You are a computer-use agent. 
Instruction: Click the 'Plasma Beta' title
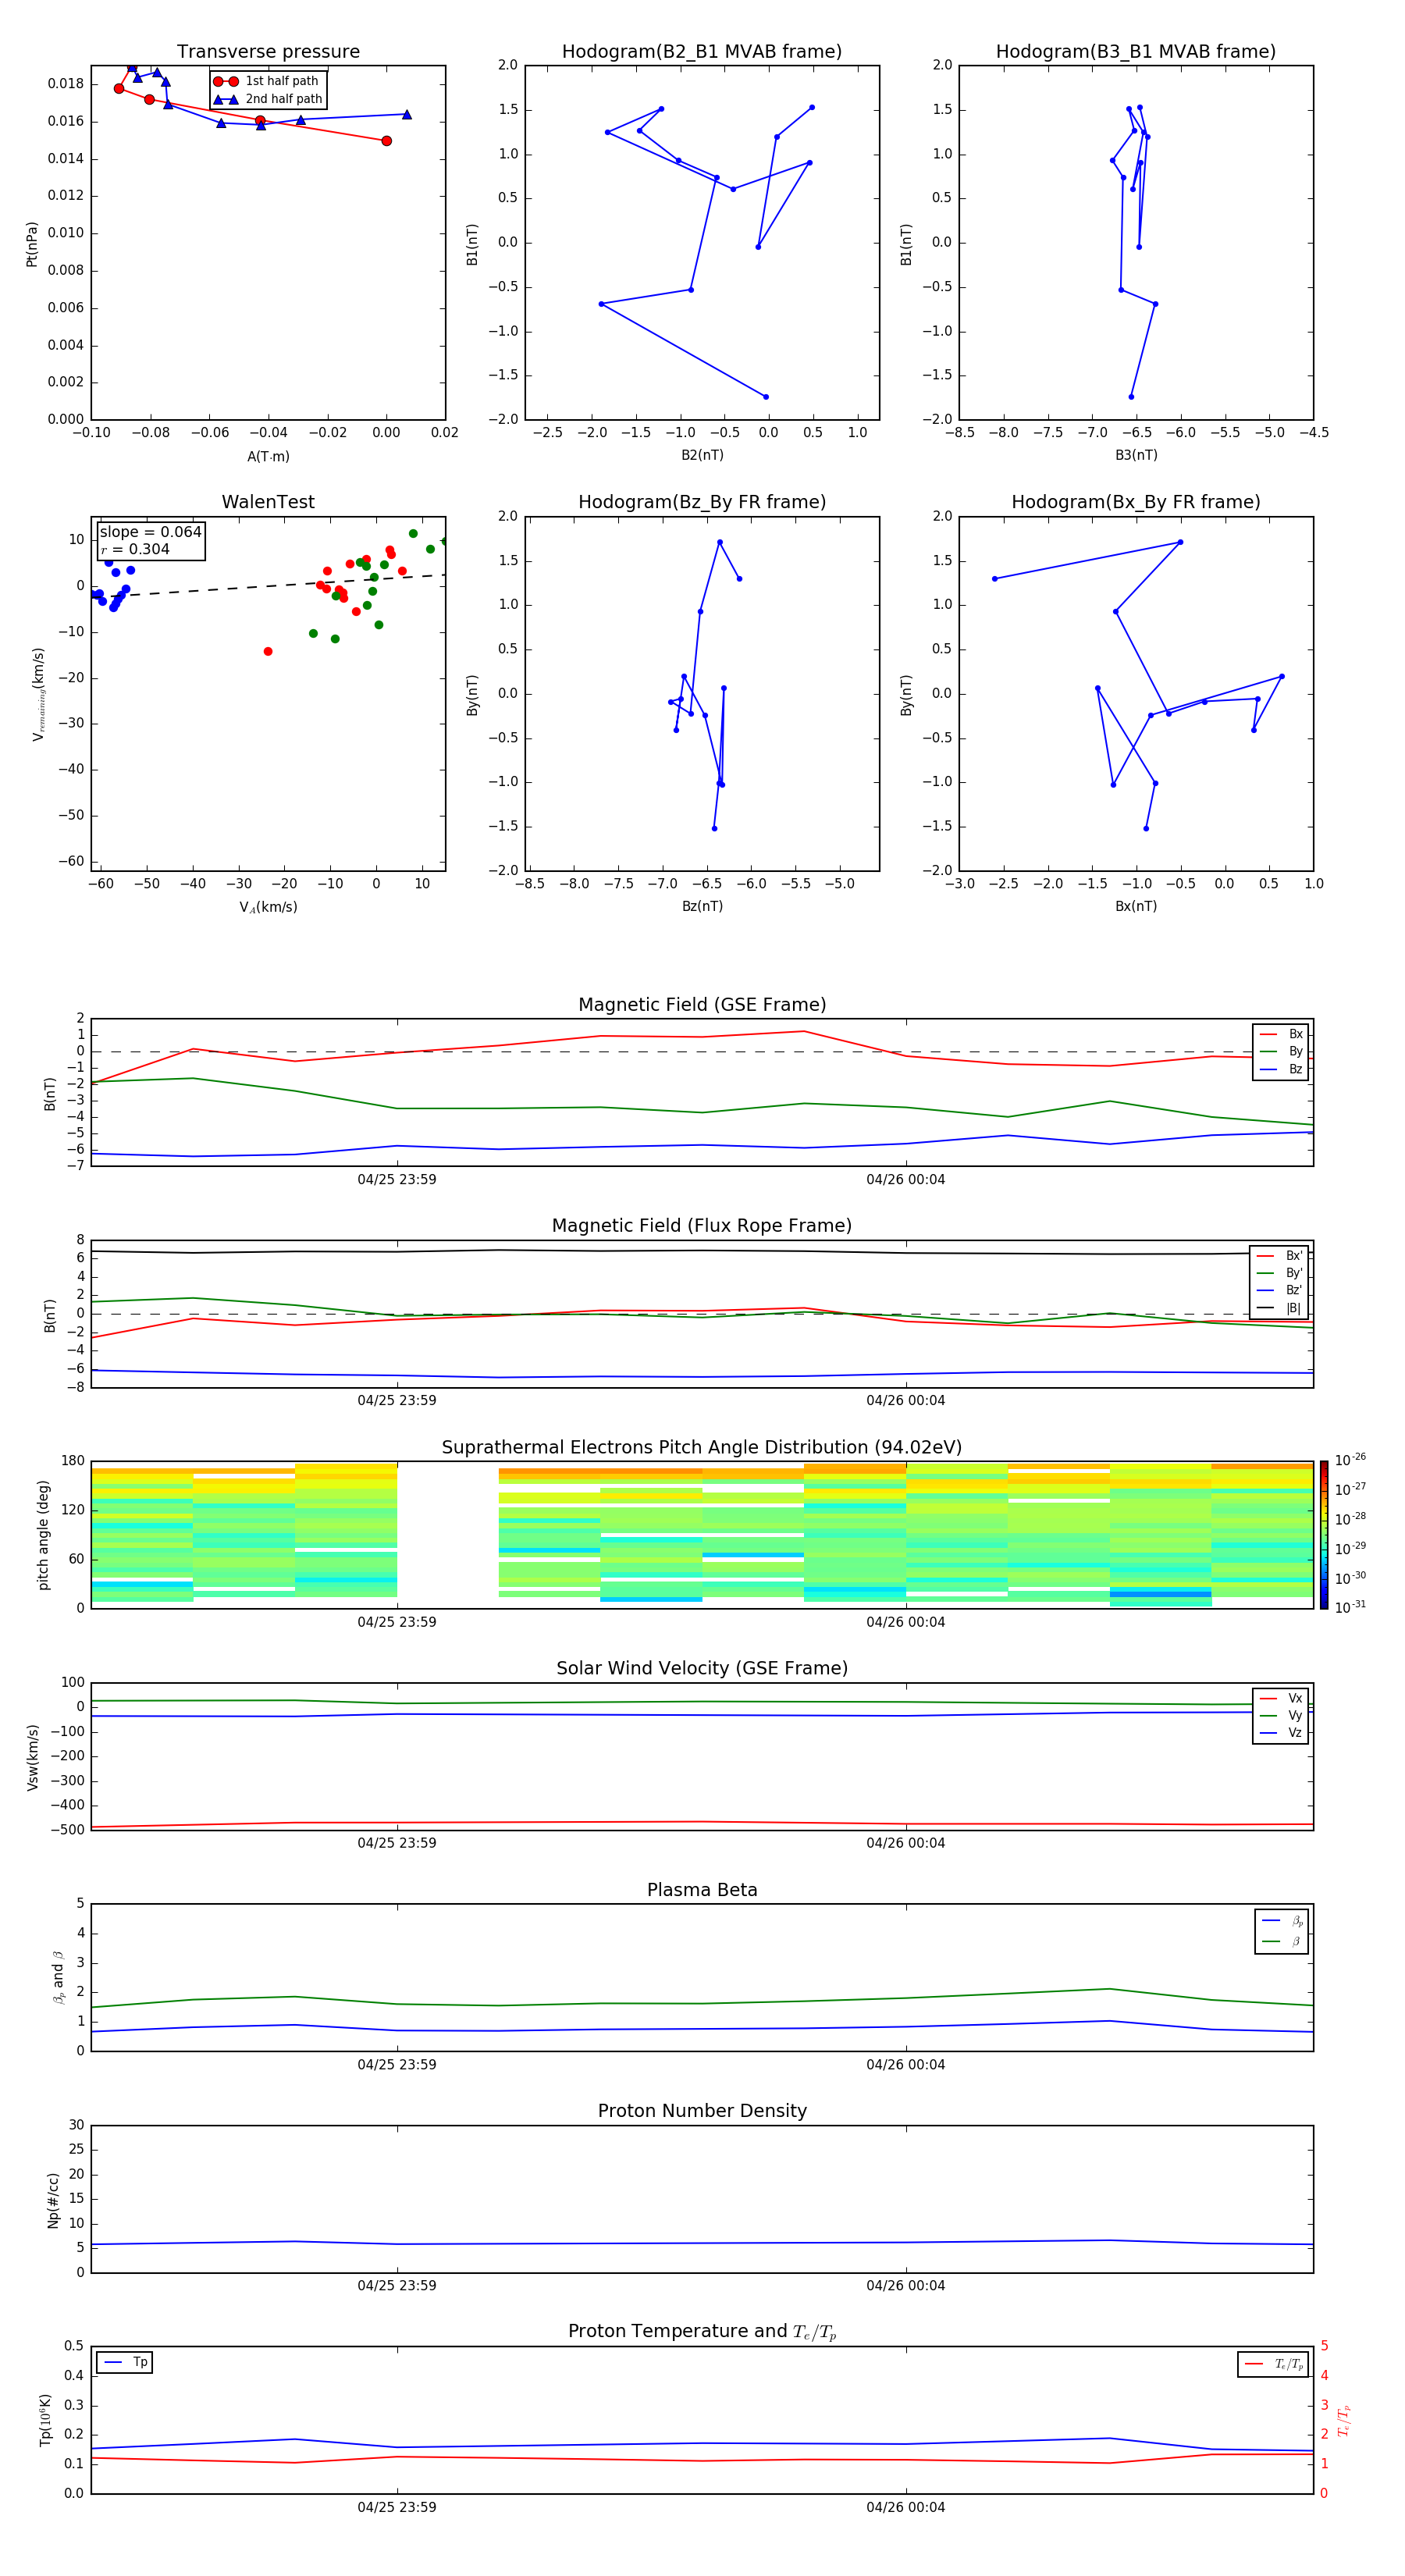click(x=702, y=1890)
